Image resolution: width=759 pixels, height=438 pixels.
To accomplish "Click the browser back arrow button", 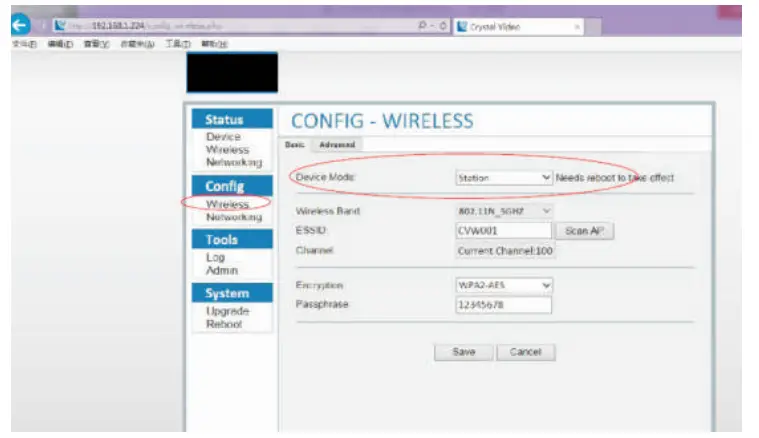I will [21, 25].
